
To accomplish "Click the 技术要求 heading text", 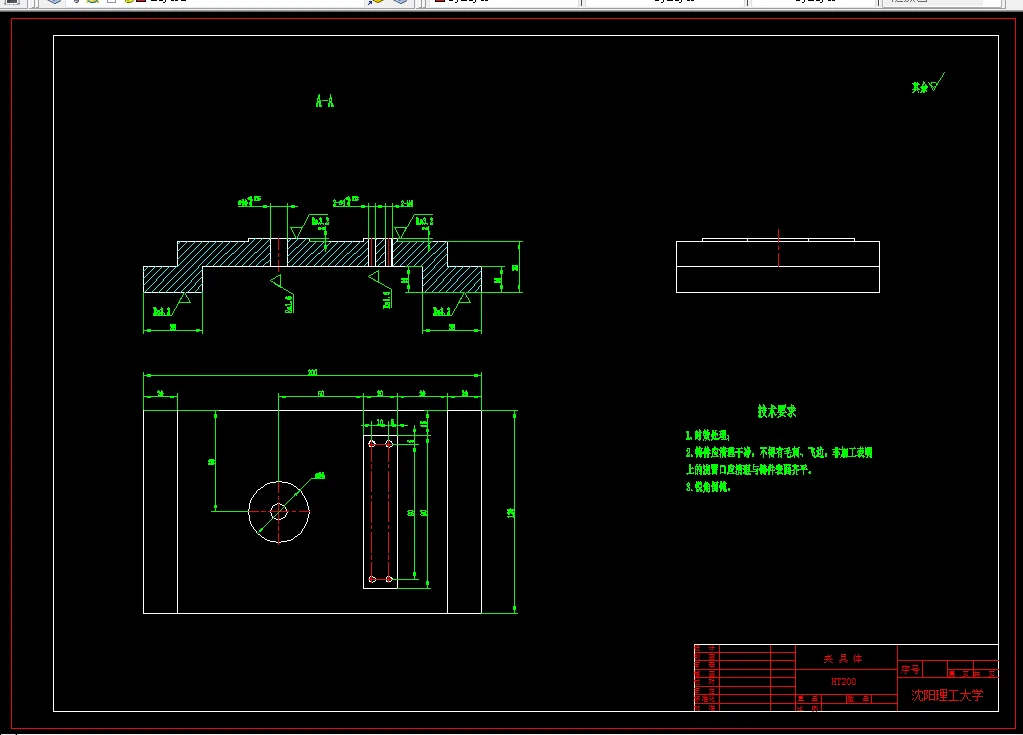I will click(x=776, y=412).
